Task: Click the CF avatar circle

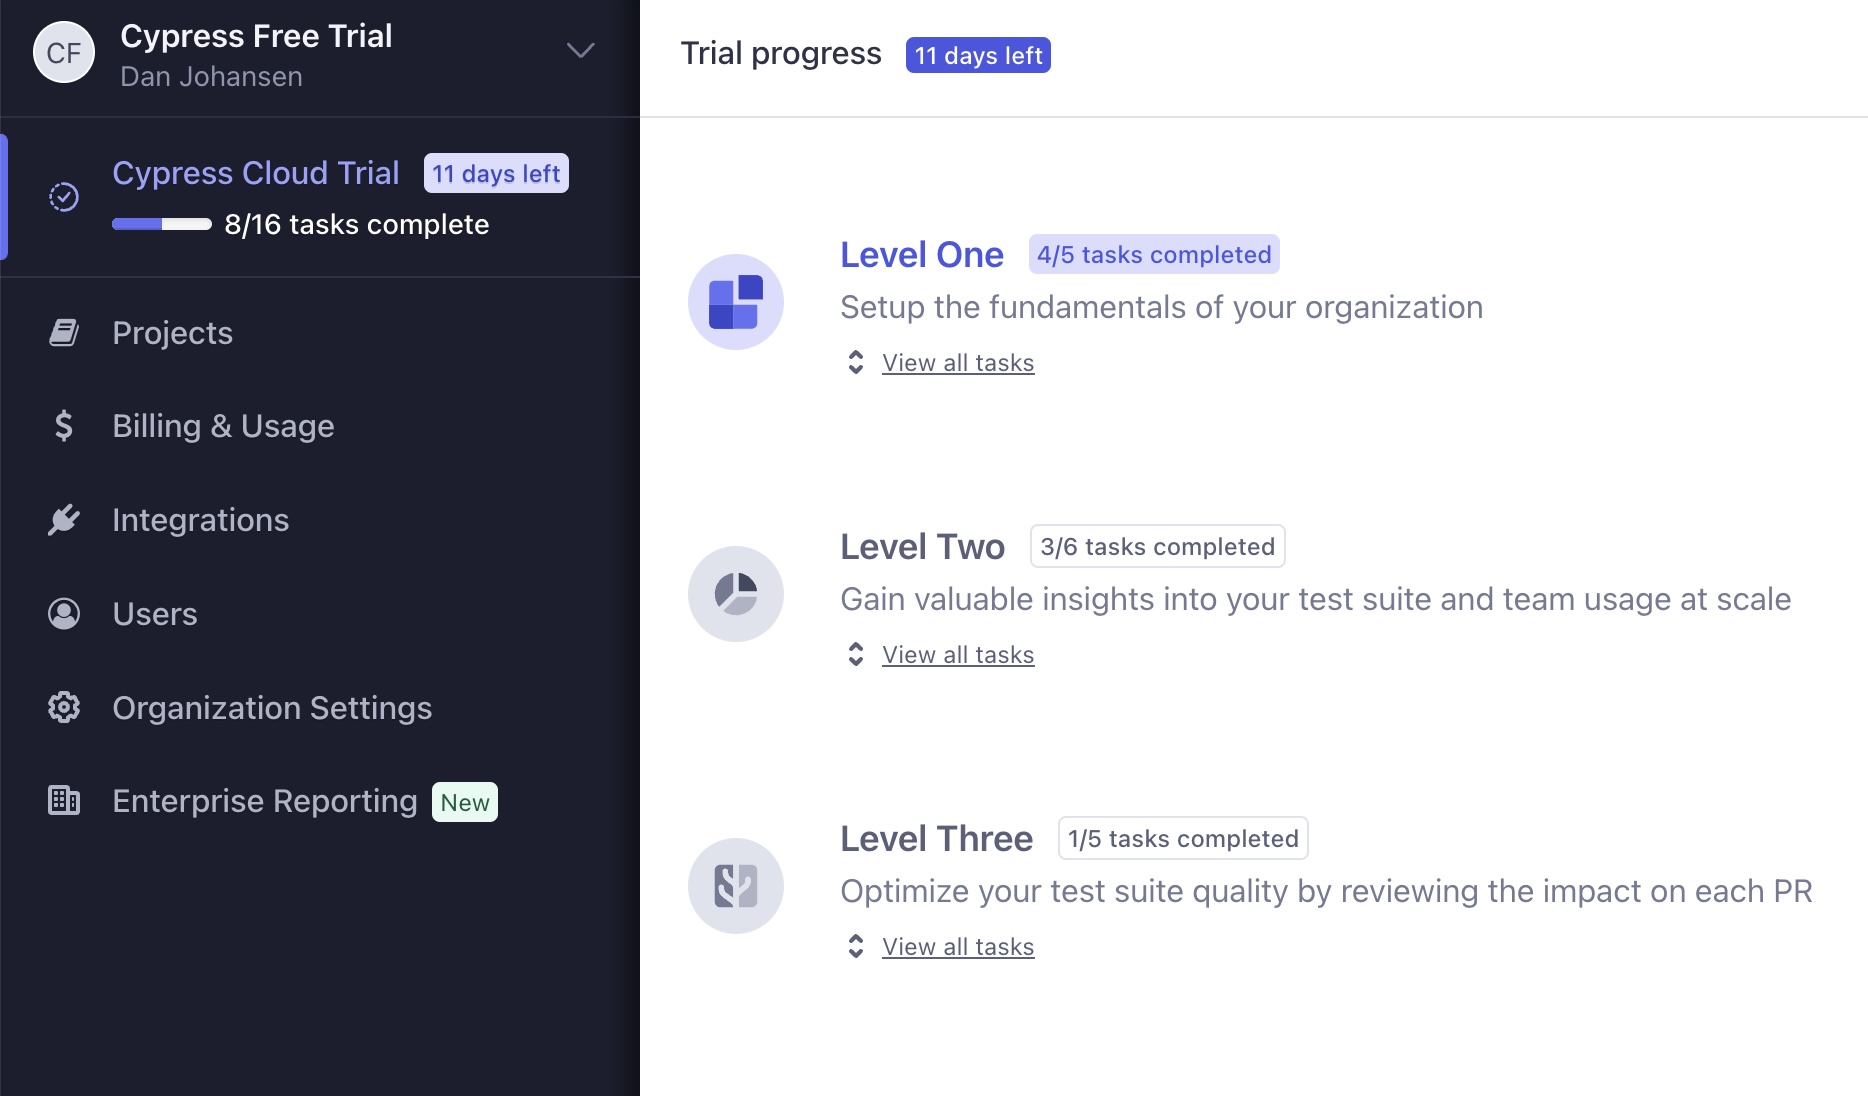Action: 64,51
